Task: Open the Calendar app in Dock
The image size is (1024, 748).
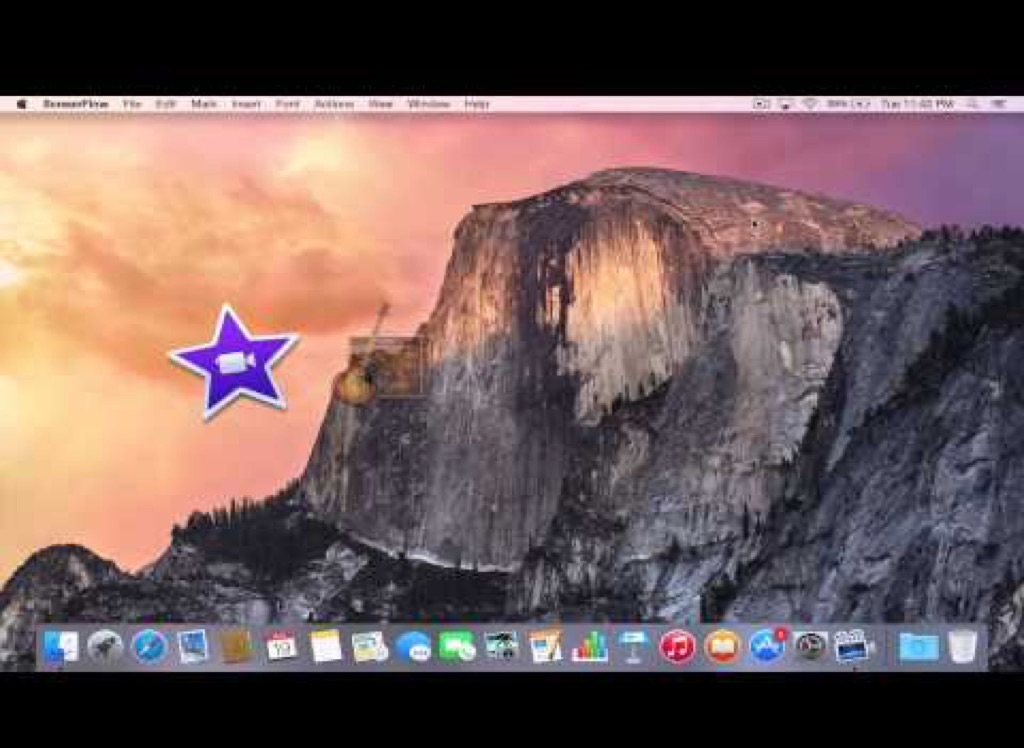Action: pos(282,647)
